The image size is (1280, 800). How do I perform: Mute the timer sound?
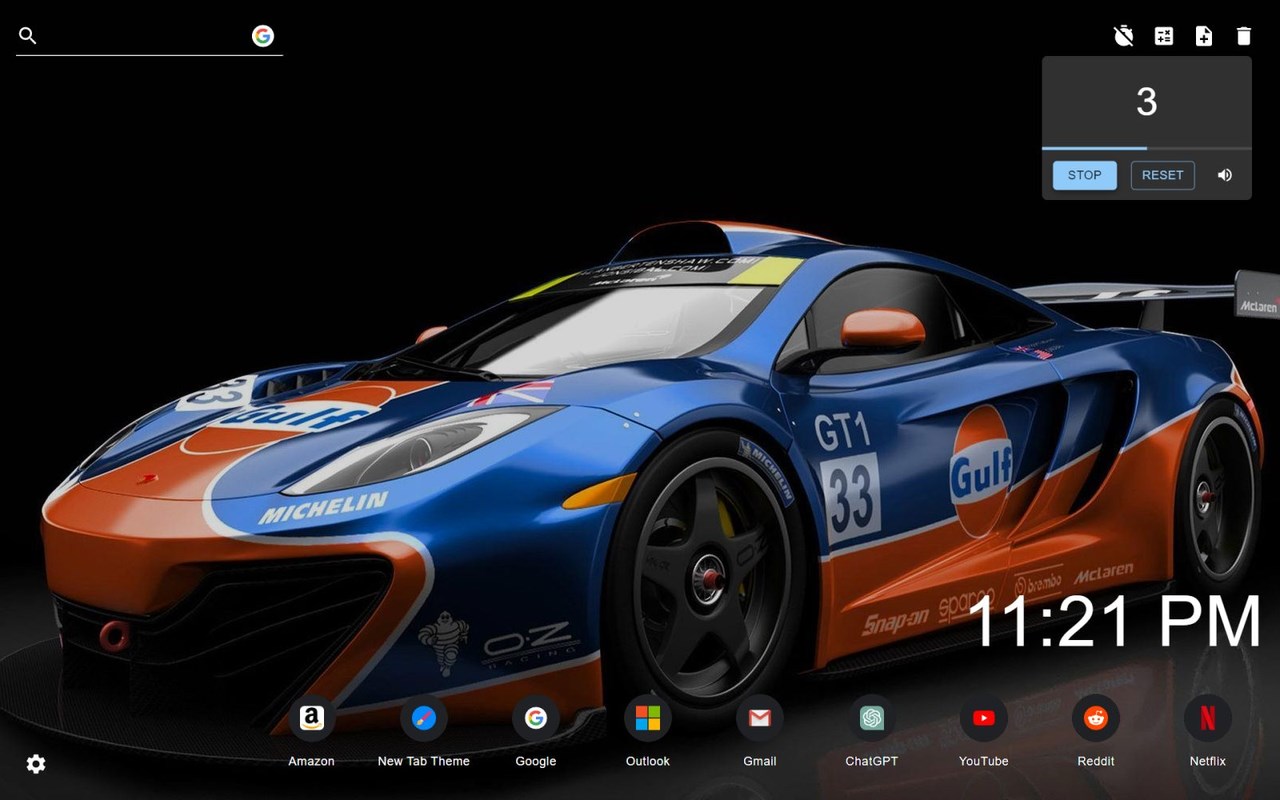click(x=1225, y=175)
